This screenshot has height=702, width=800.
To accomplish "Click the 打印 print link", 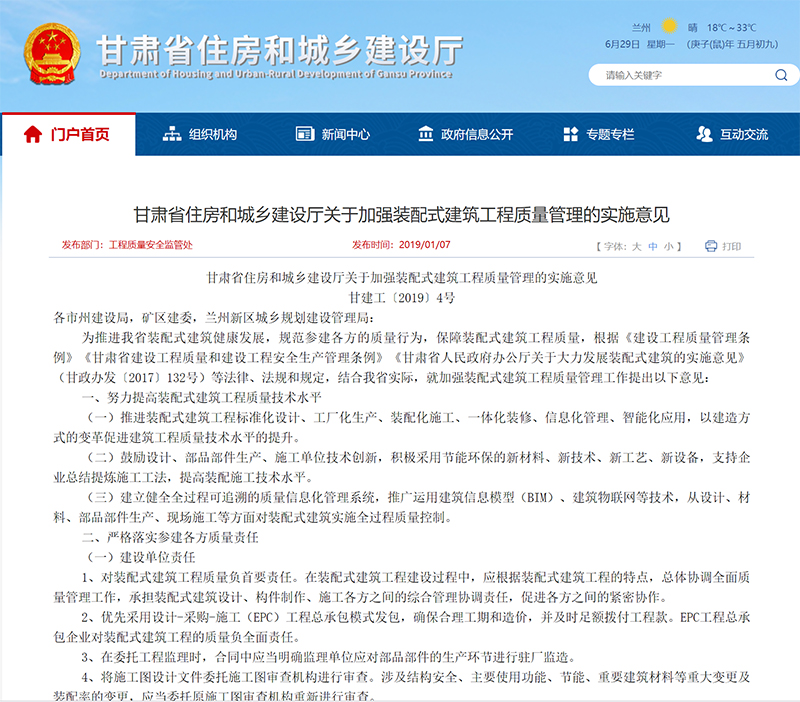I will click(x=732, y=245).
